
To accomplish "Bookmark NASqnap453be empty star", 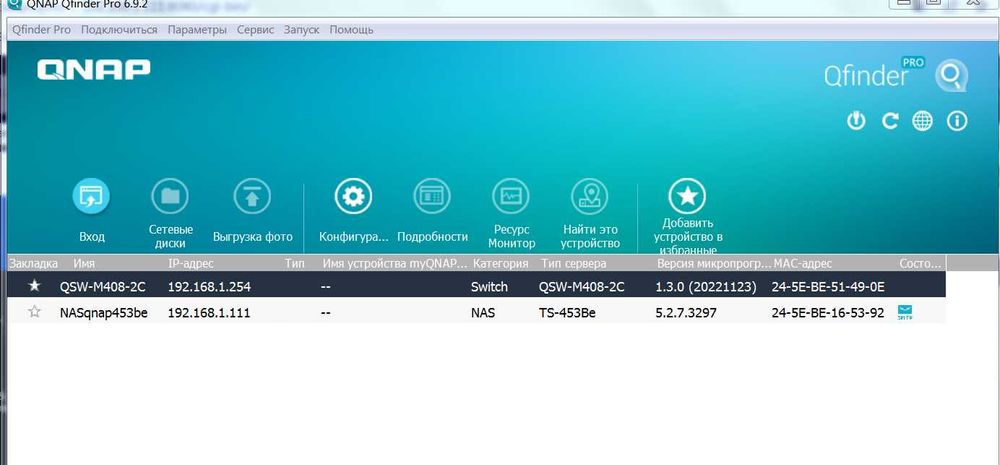I will click(34, 312).
